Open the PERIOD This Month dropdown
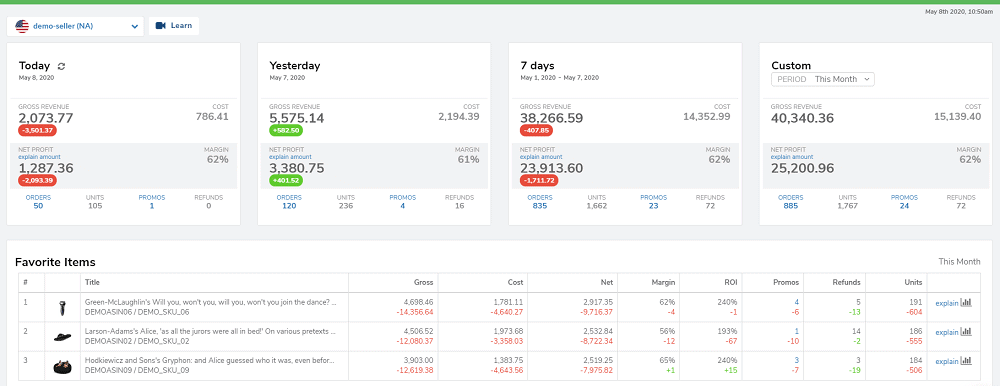This screenshot has height=386, width=1000. click(823, 79)
